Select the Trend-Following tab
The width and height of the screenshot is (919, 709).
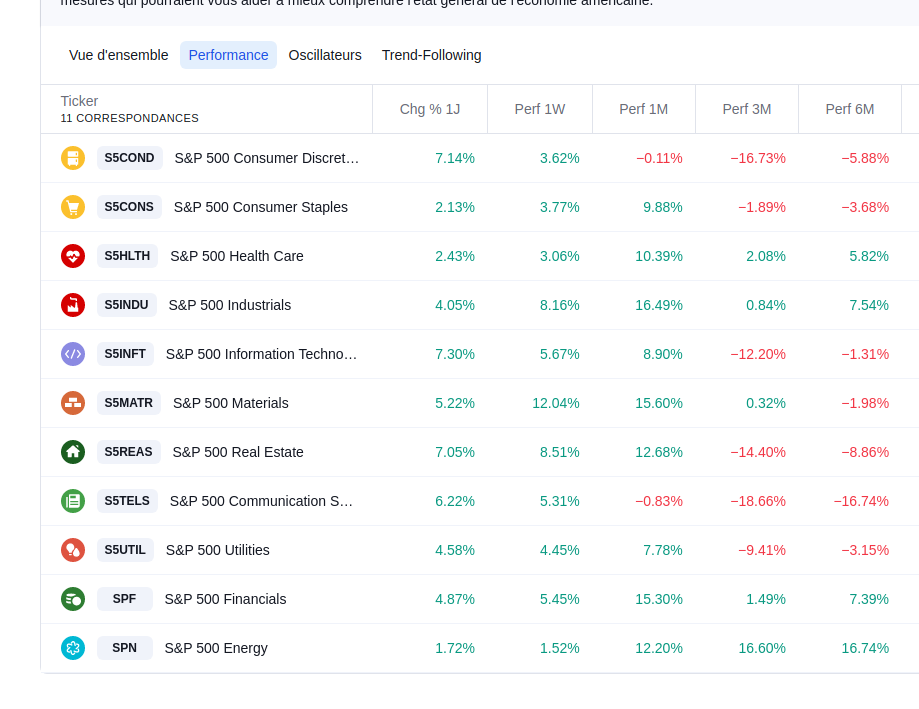point(431,55)
